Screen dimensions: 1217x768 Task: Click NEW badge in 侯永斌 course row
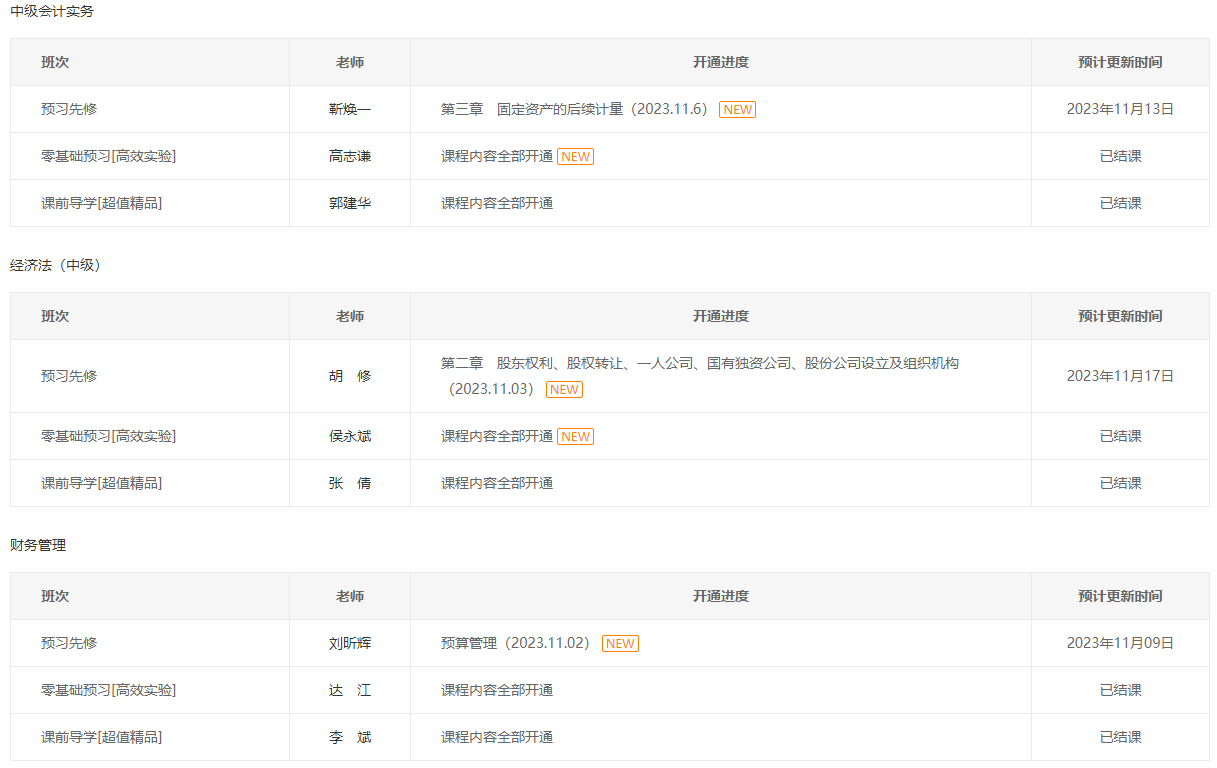(x=575, y=437)
